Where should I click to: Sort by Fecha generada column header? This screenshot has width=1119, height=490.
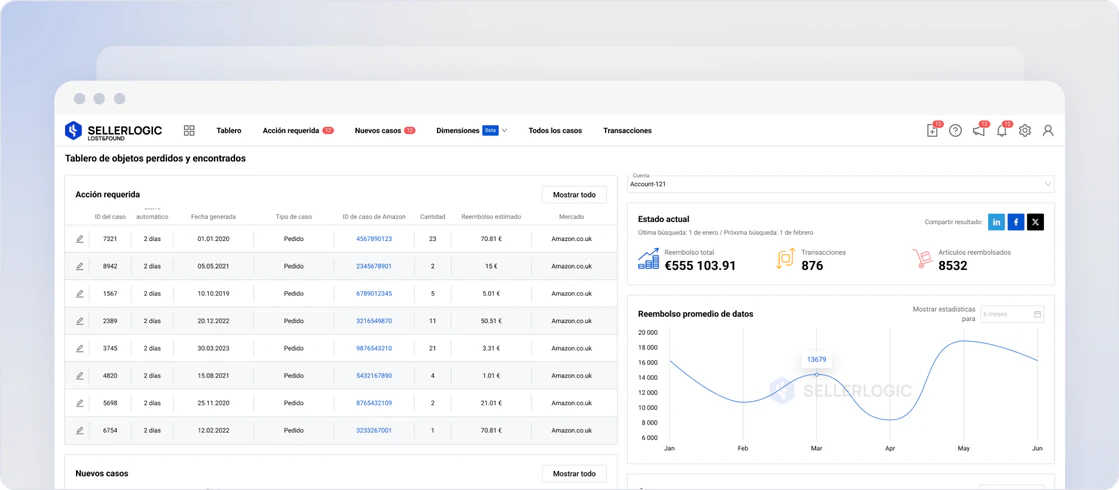[213, 217]
